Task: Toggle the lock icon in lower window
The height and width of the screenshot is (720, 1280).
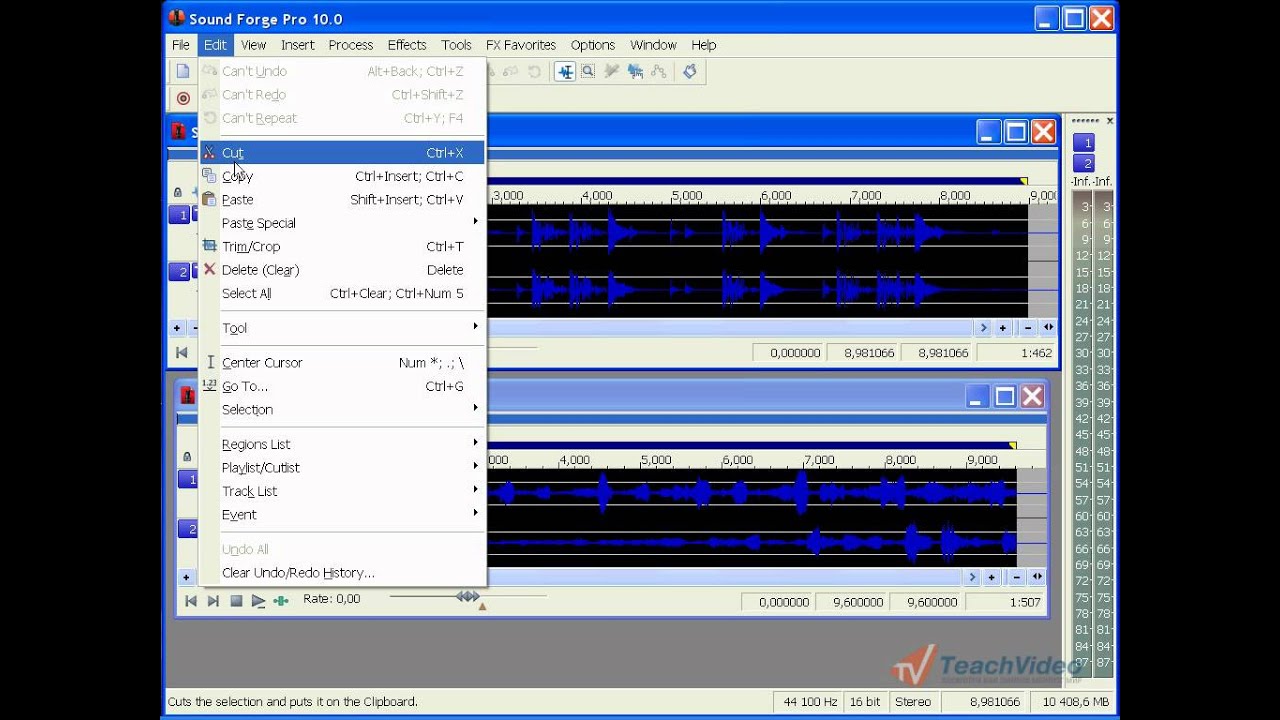Action: tap(186, 457)
